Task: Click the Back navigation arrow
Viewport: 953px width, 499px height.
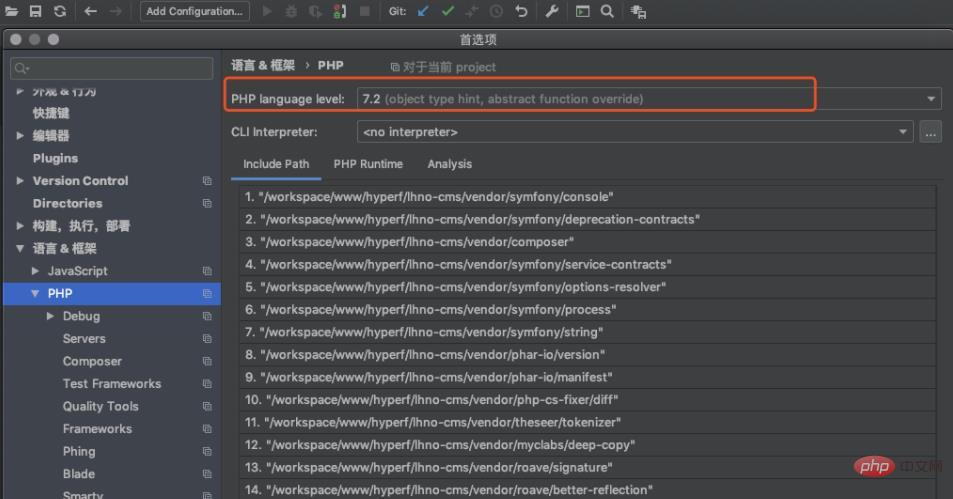Action: tap(91, 11)
